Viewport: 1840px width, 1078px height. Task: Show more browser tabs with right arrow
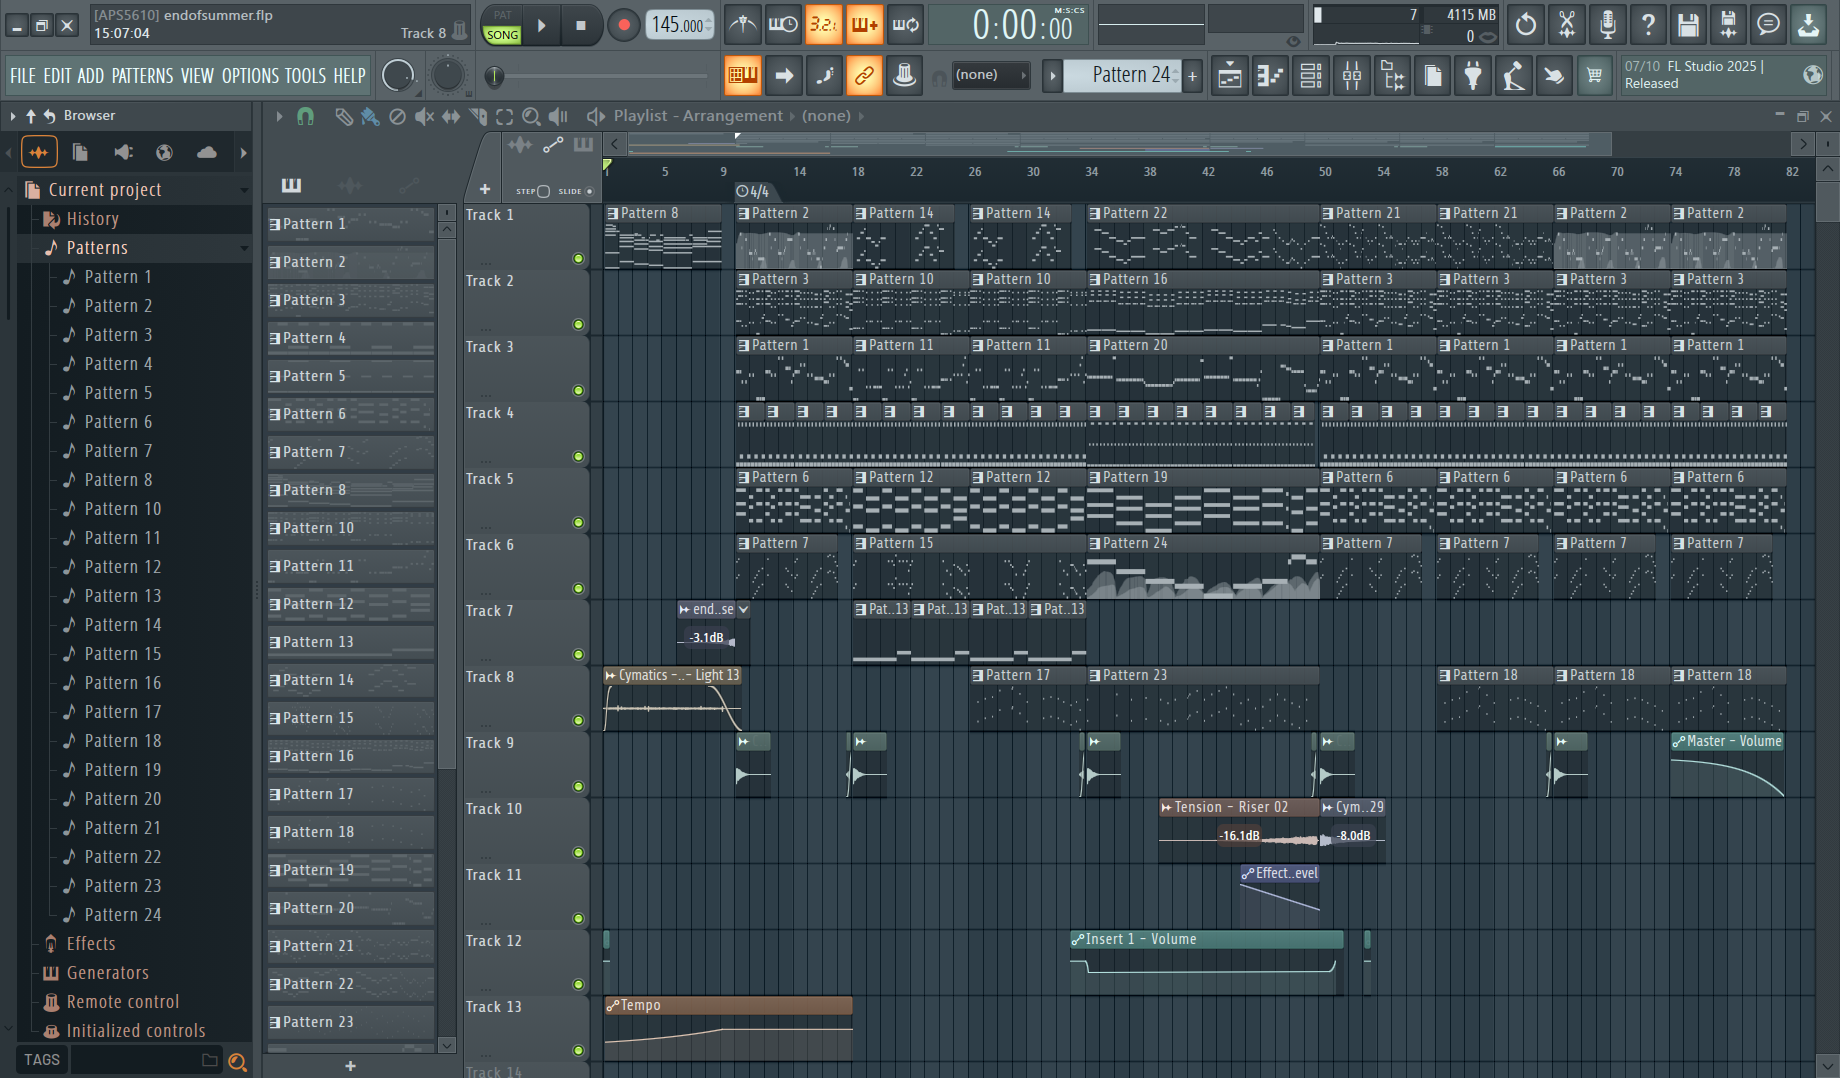[x=243, y=153]
